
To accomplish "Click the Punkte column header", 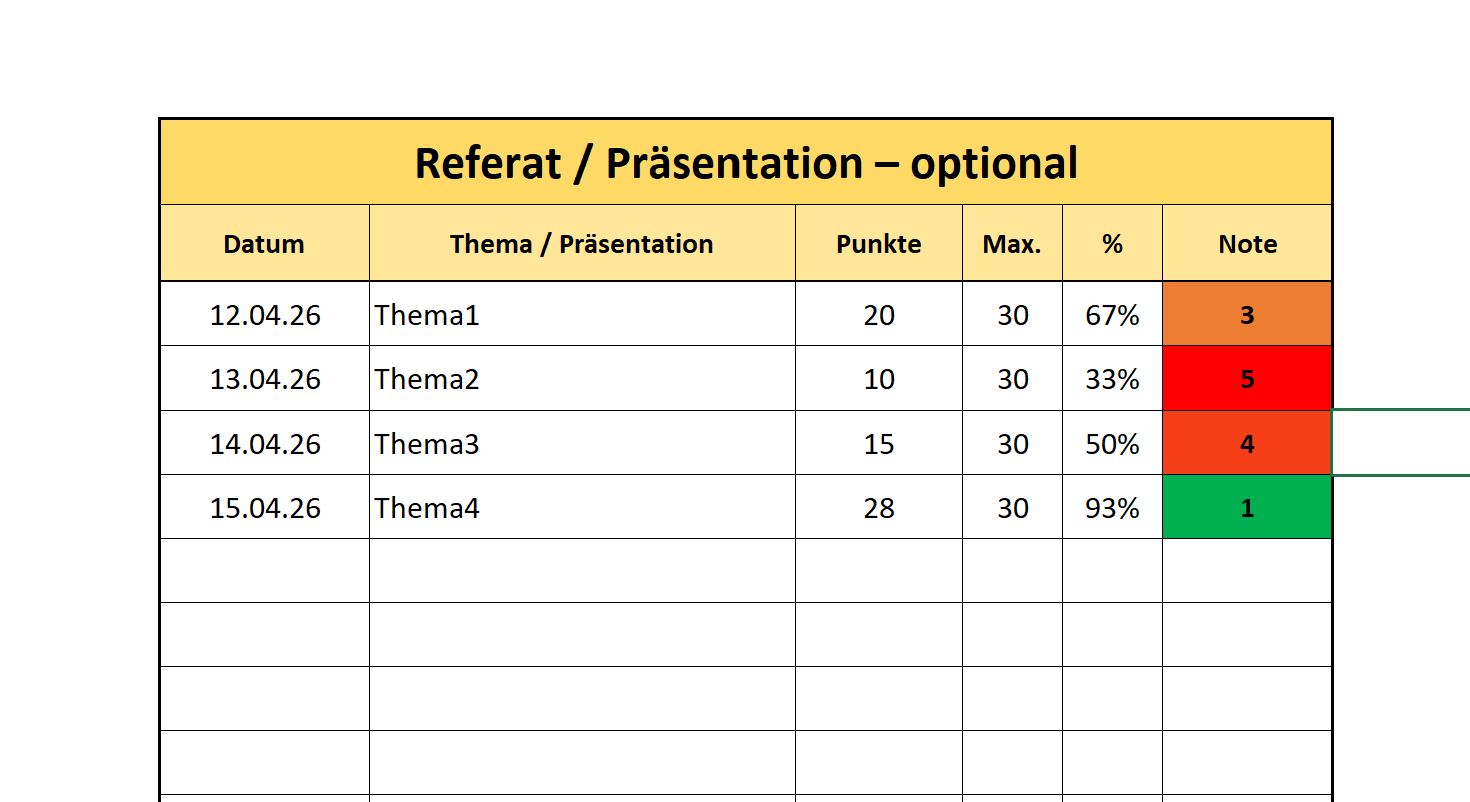I will click(x=879, y=243).
